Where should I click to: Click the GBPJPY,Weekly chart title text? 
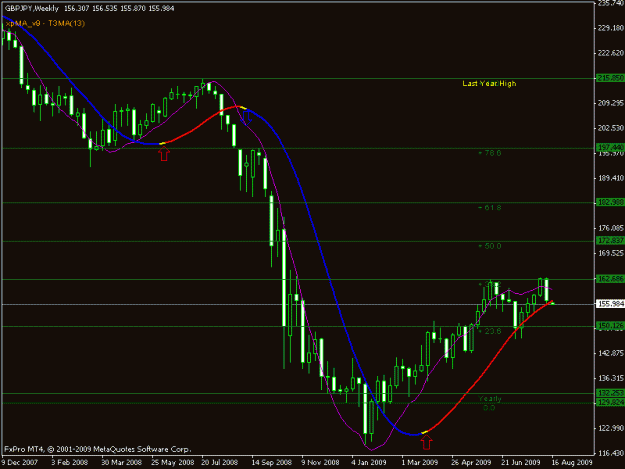[x=31, y=8]
